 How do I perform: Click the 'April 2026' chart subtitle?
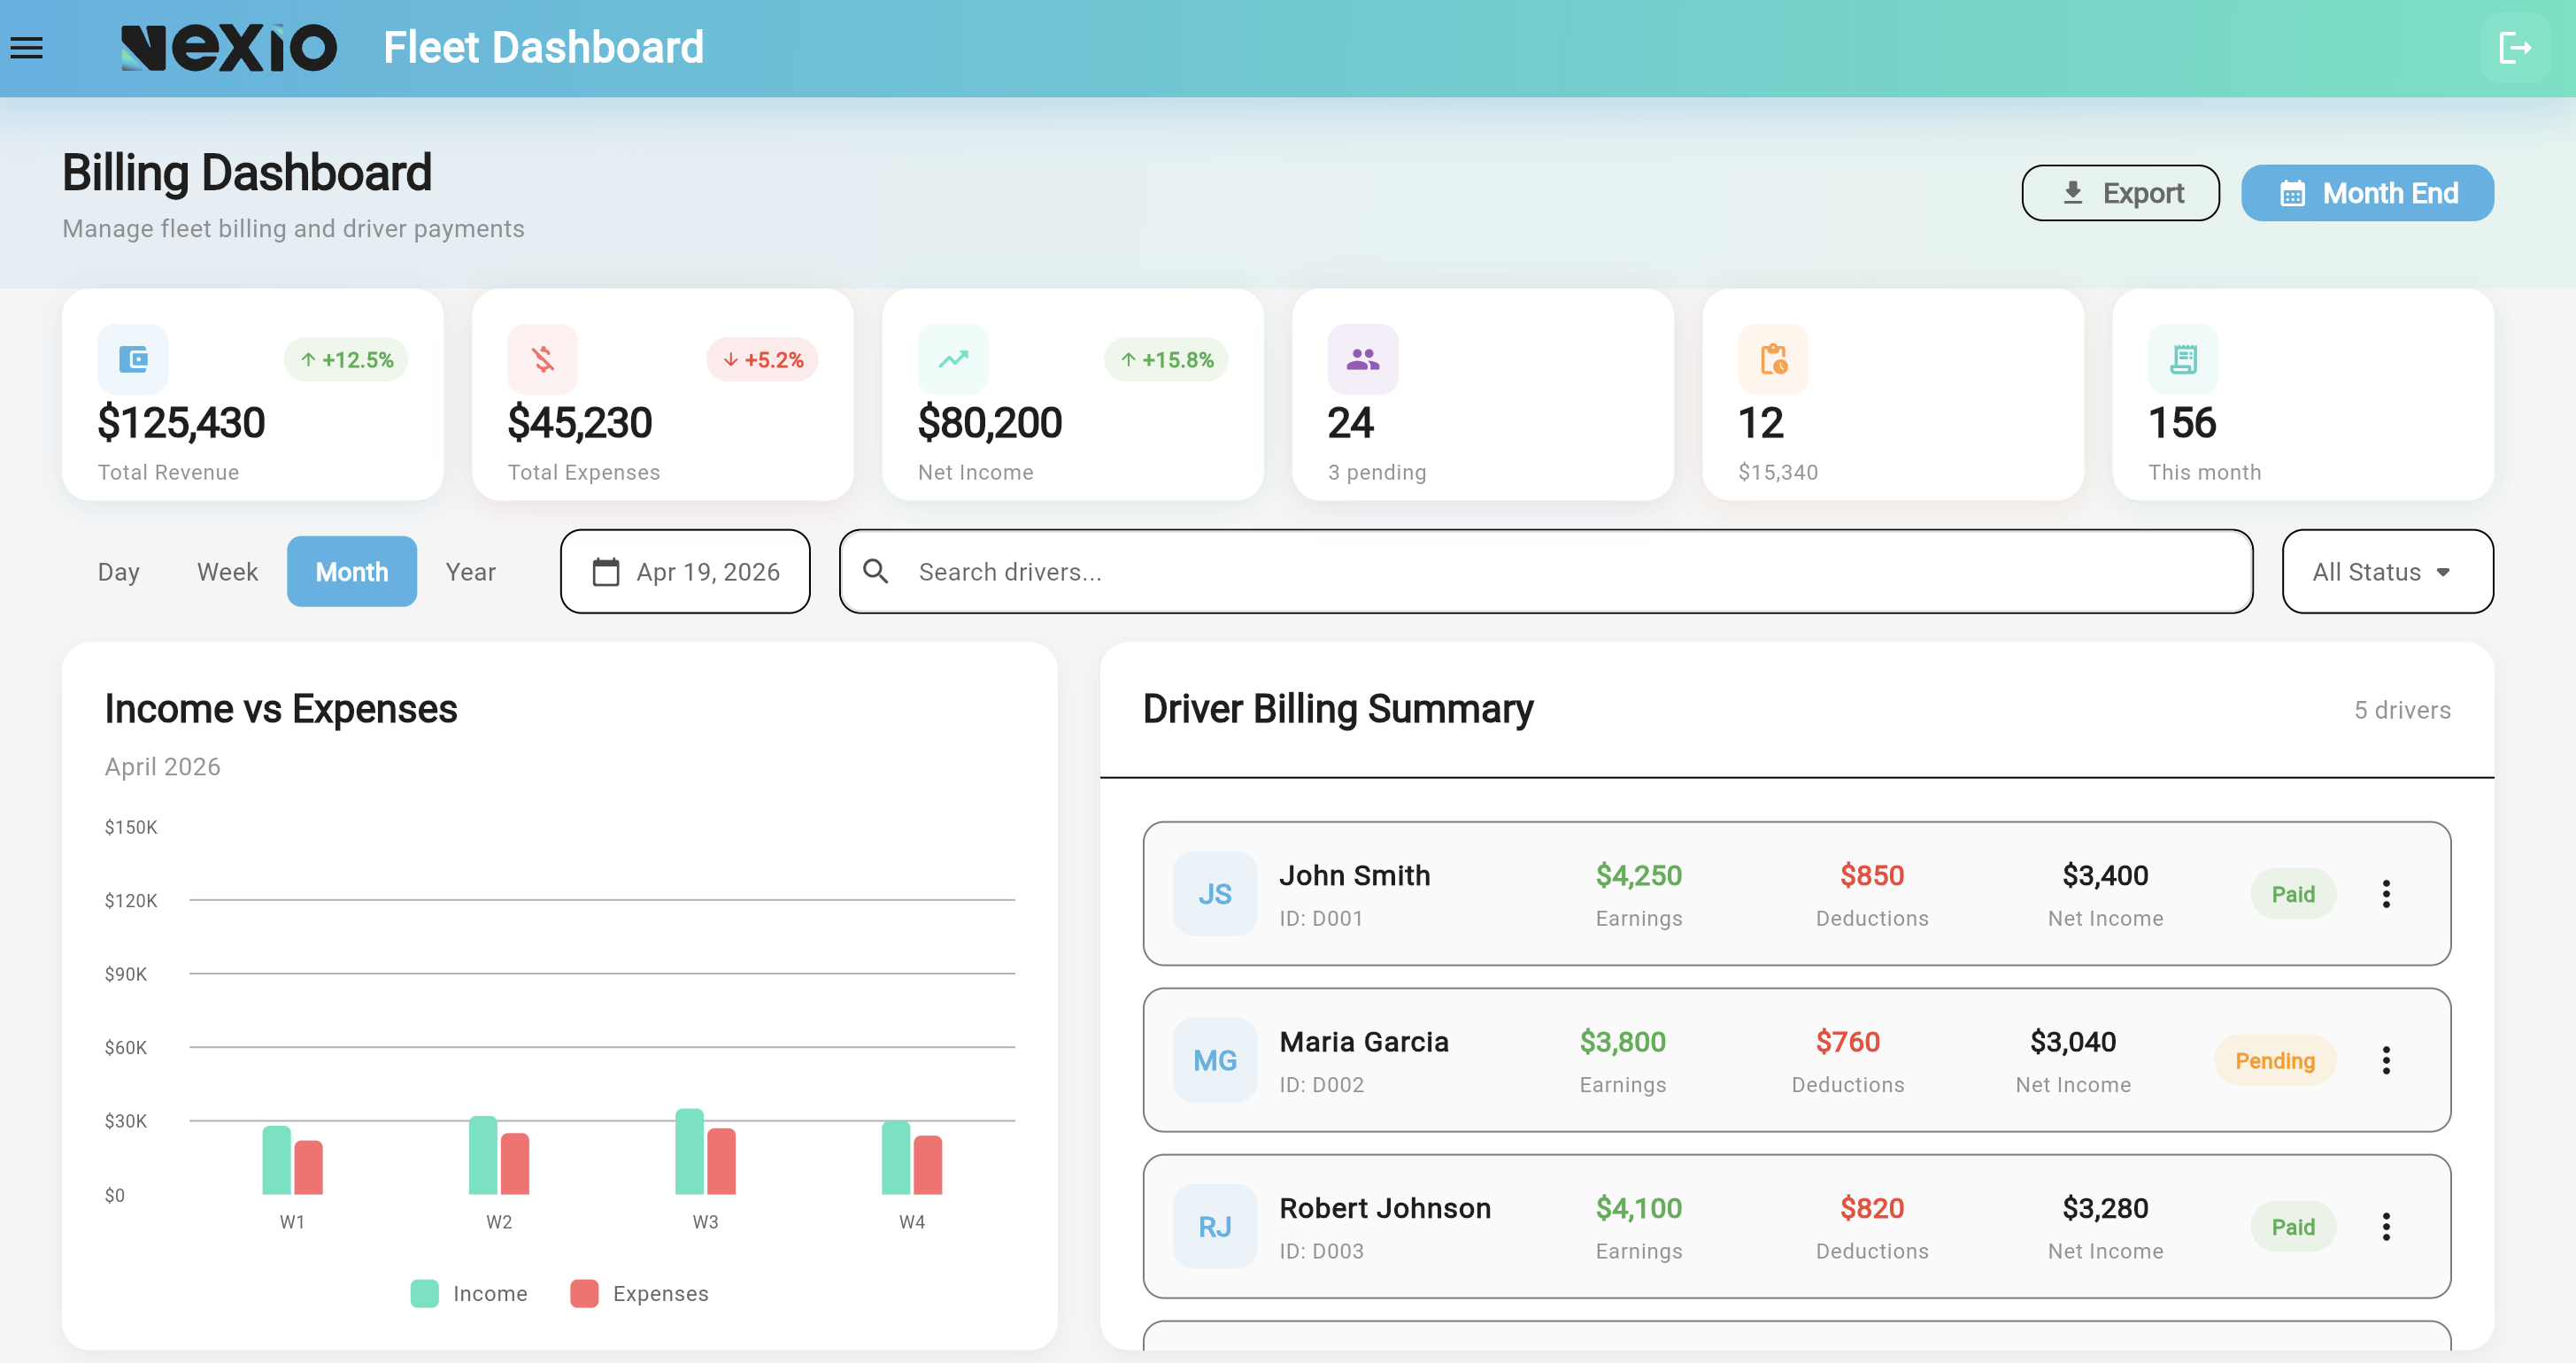click(162, 767)
